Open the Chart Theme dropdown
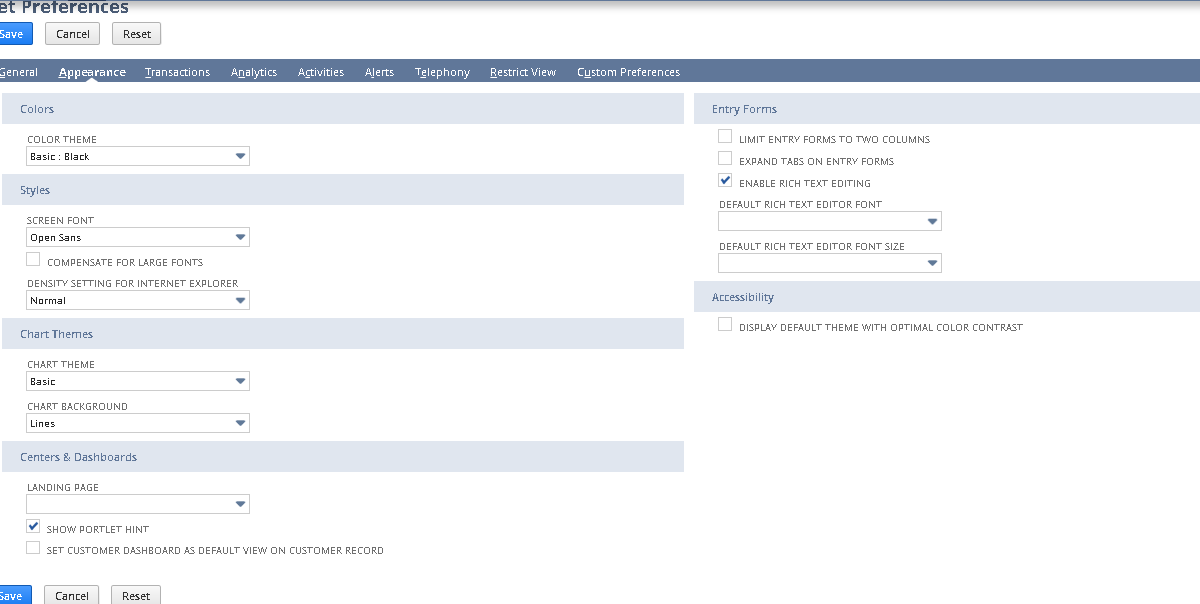1200x604 pixels. [x=239, y=381]
